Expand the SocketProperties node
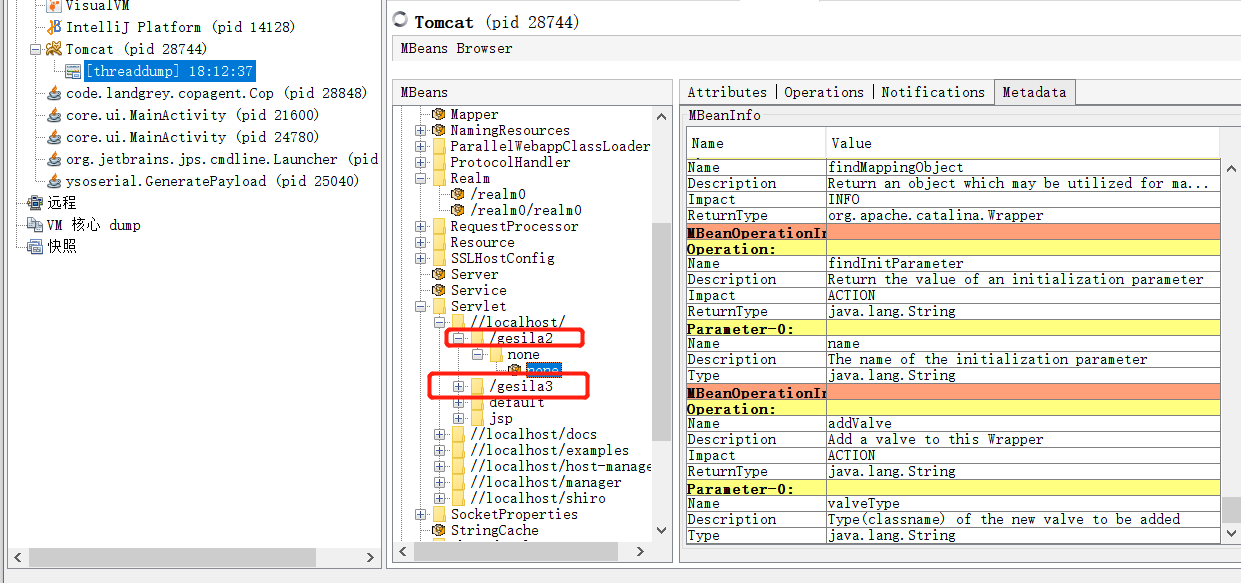Image resolution: width=1241 pixels, height=583 pixels. tap(421, 514)
